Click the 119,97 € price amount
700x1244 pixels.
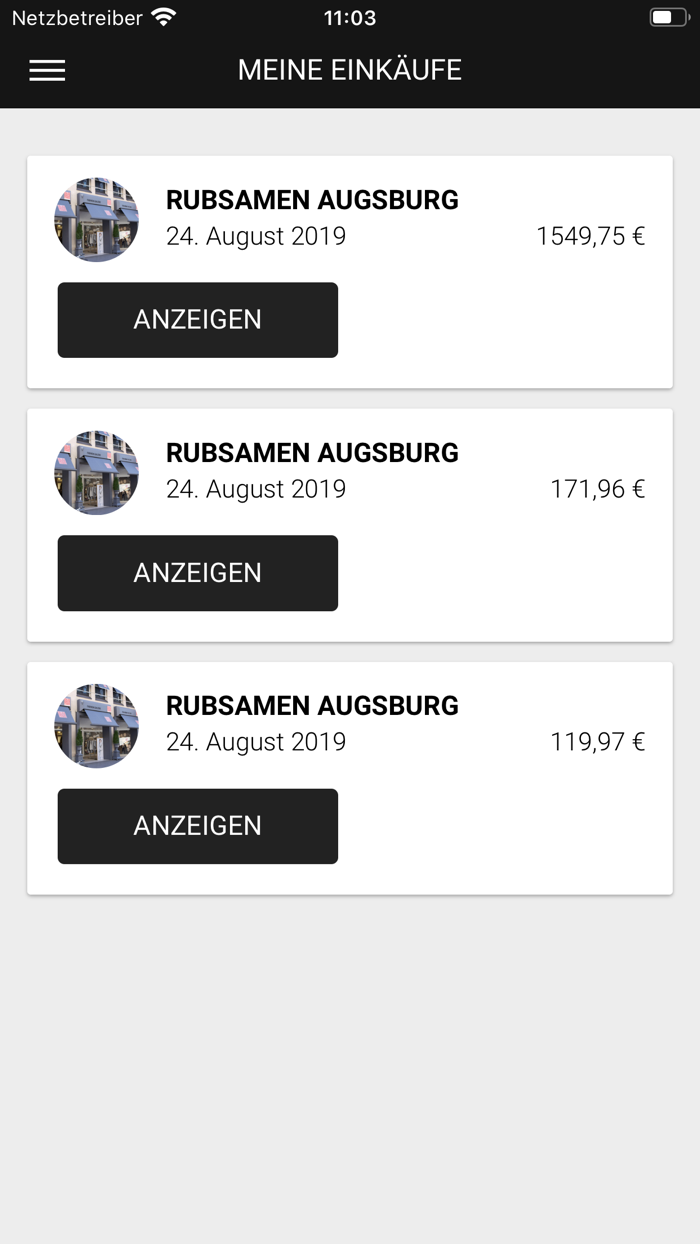(597, 742)
